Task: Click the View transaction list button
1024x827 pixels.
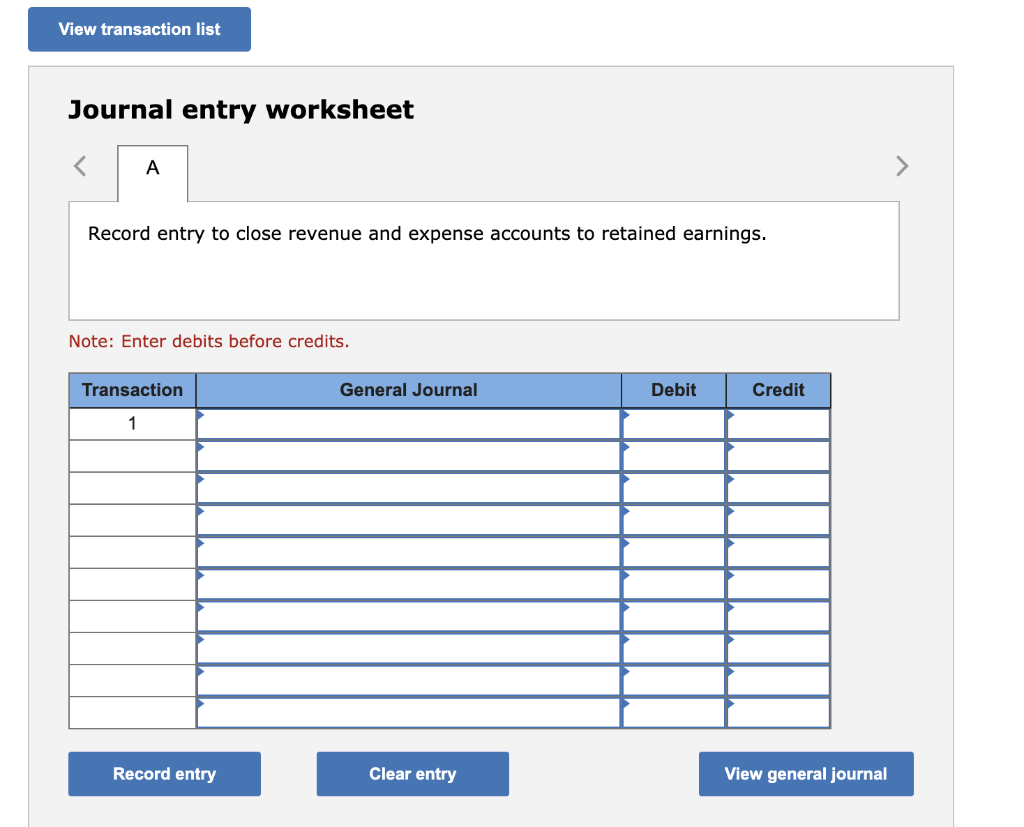Action: click(139, 29)
